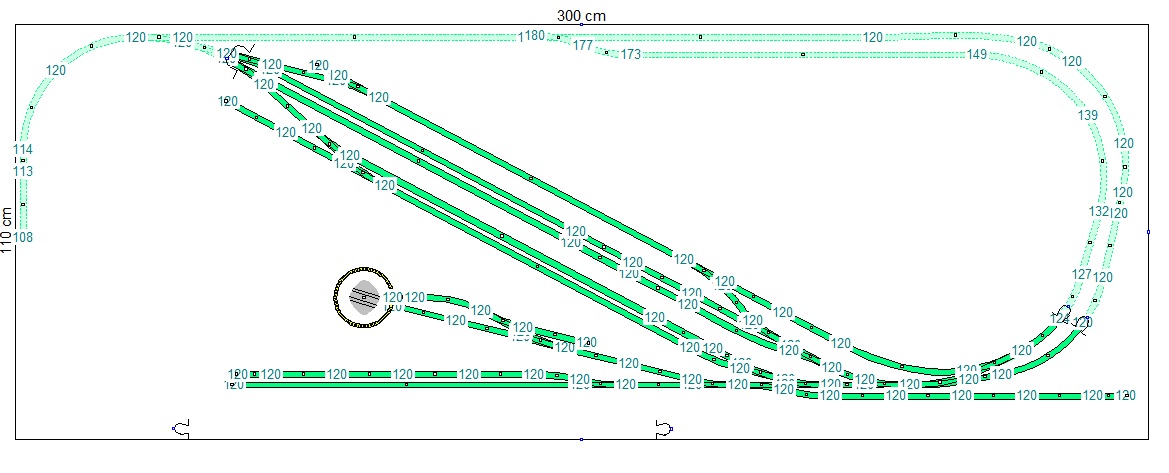Select the left bracket symbol on bottom edge
Screen dimensions: 1169x473
(181, 428)
